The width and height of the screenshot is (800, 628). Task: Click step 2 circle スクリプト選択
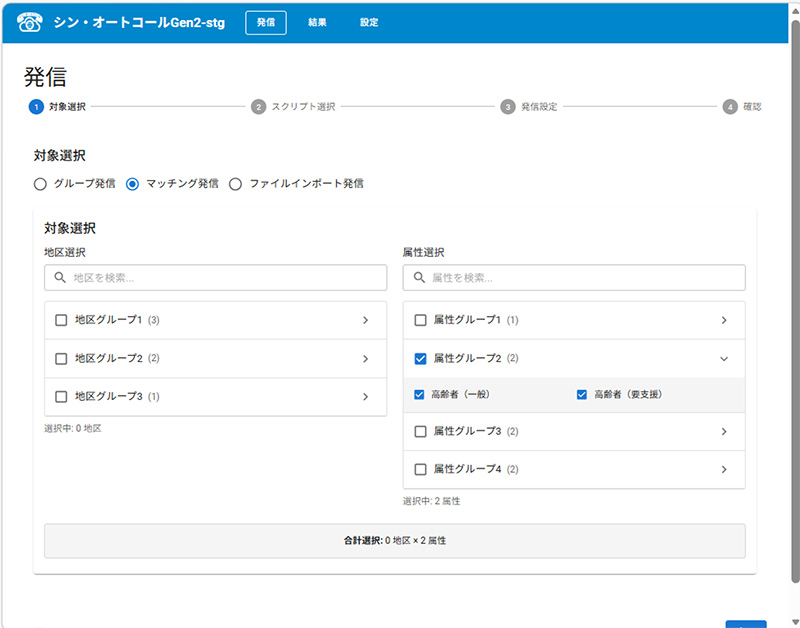[x=259, y=107]
